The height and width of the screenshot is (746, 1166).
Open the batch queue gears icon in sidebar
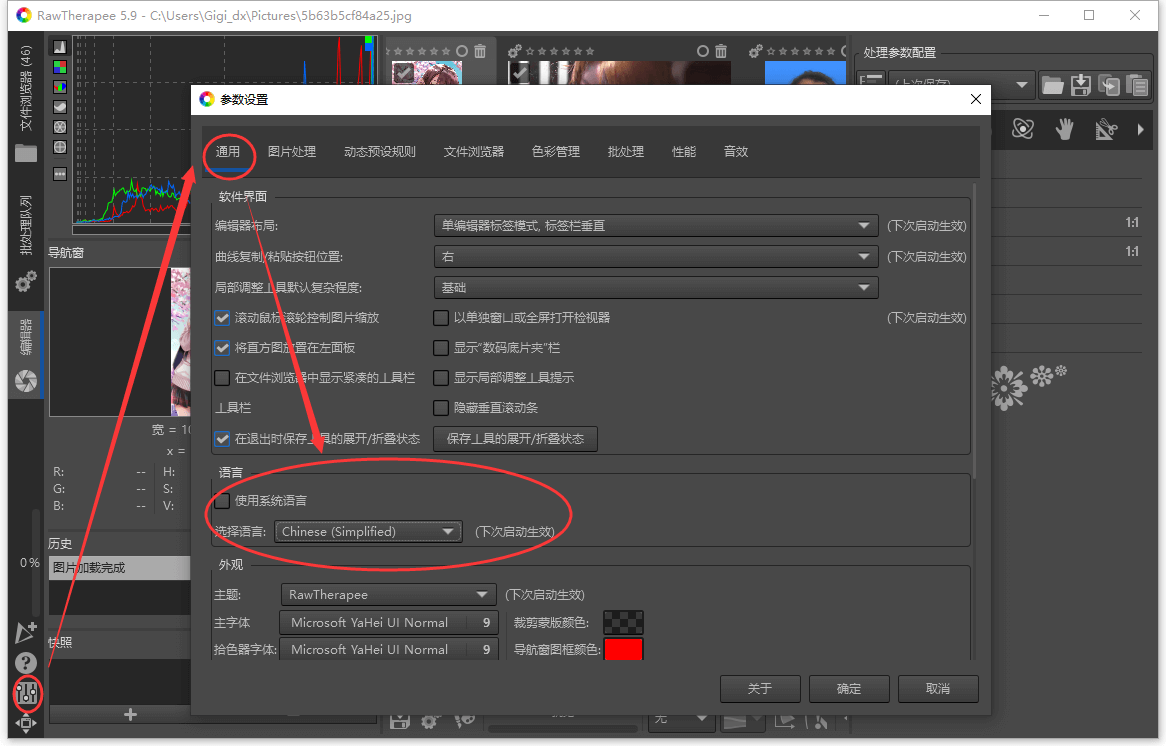26,281
